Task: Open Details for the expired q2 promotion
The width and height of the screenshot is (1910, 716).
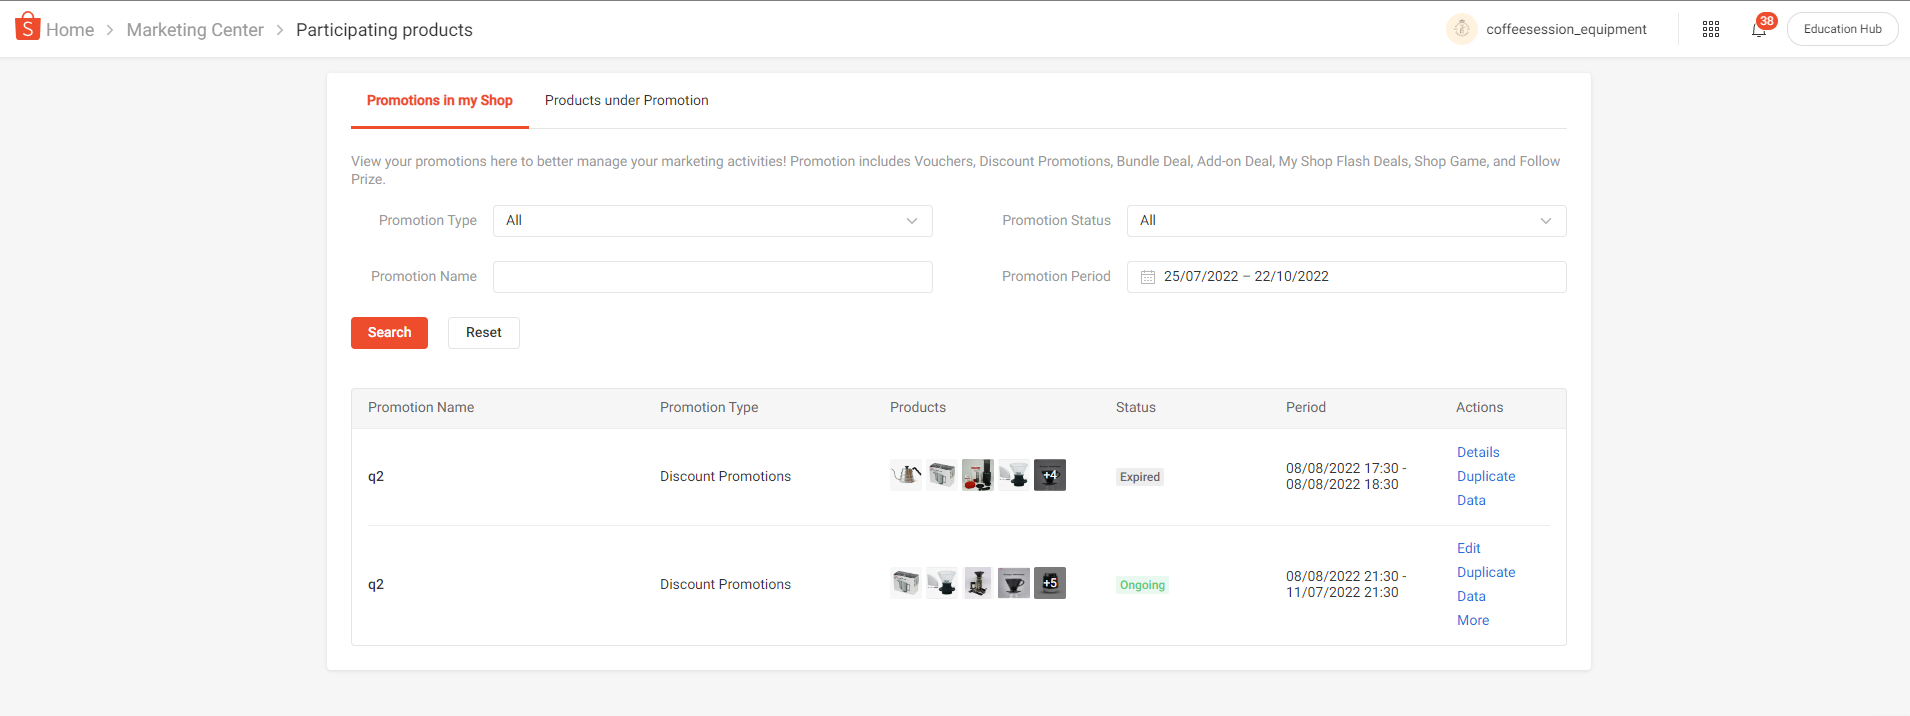Action: click(1477, 452)
